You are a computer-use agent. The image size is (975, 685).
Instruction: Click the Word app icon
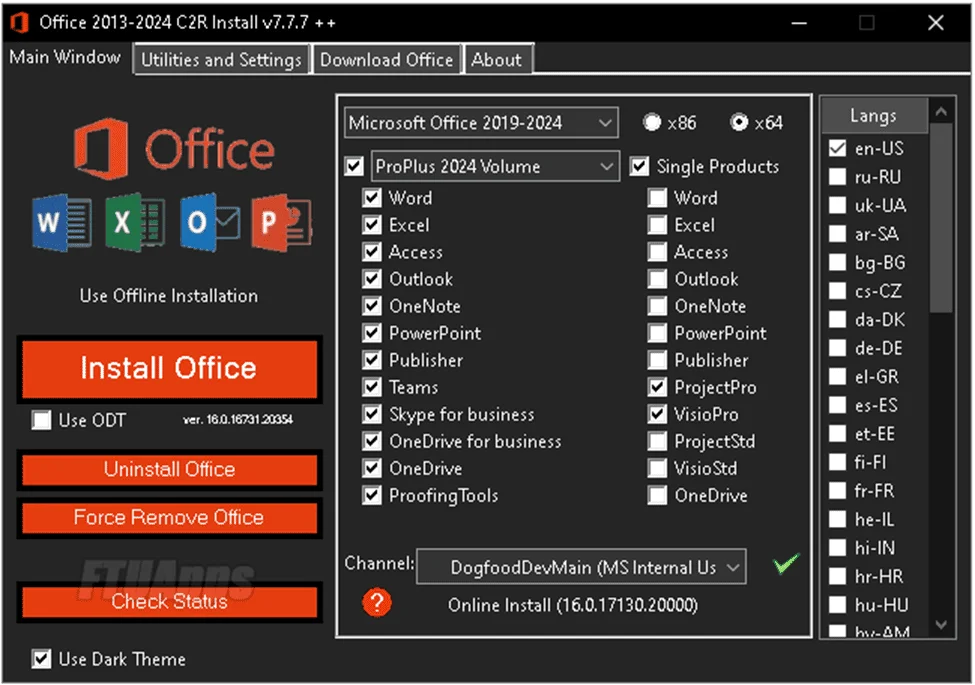[62, 222]
